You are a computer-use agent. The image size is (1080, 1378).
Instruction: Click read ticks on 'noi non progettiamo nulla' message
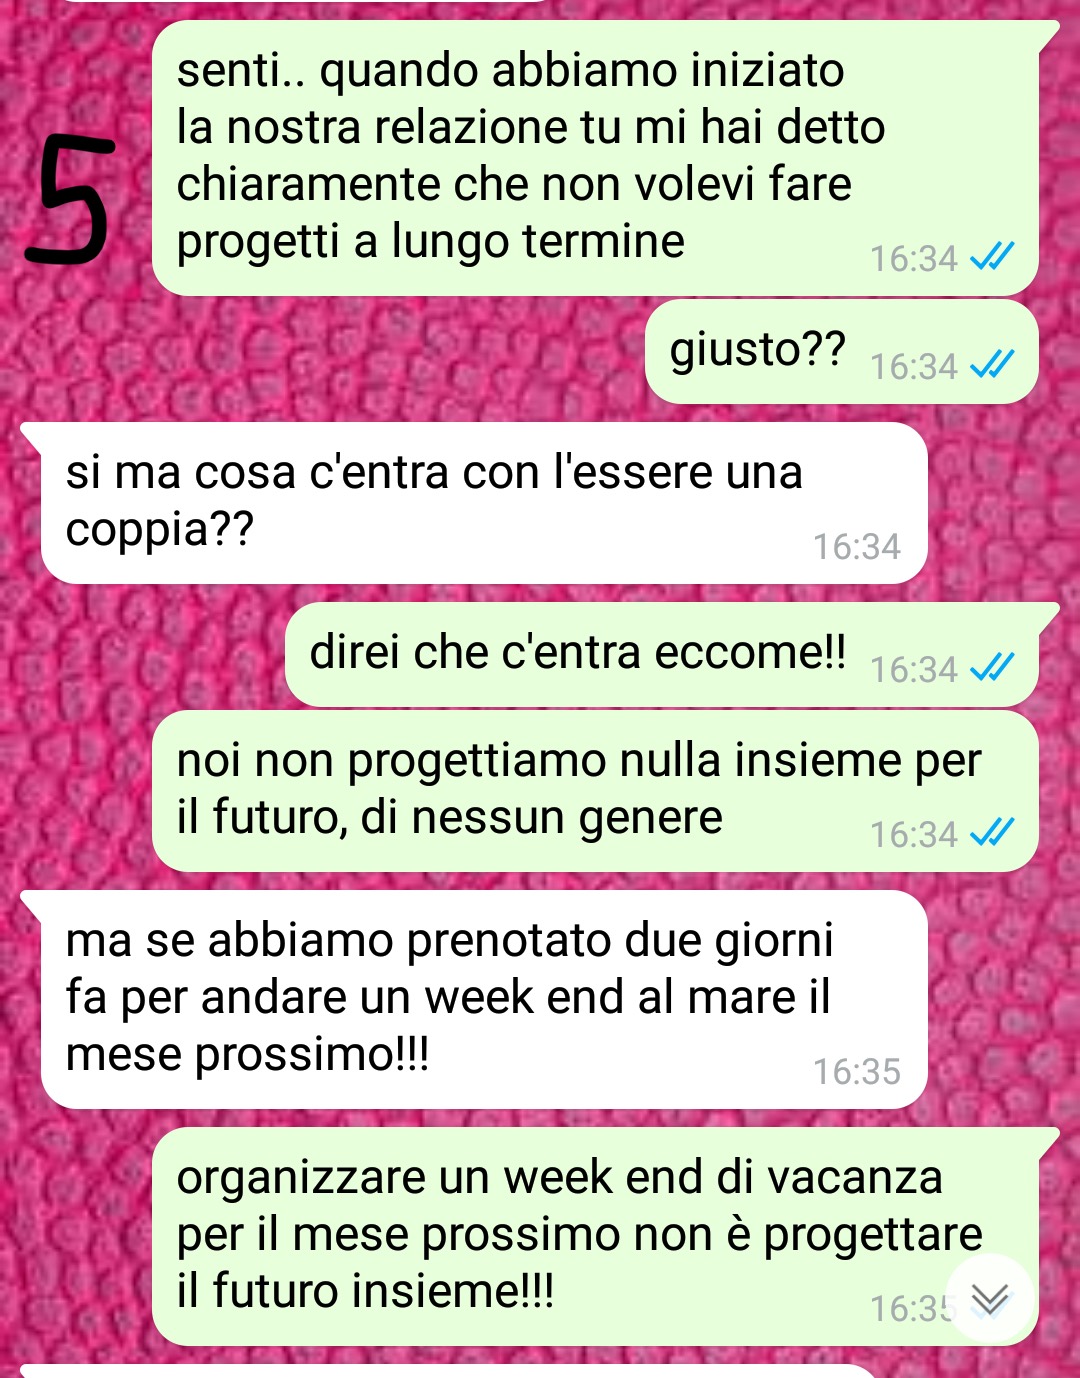coord(993,833)
